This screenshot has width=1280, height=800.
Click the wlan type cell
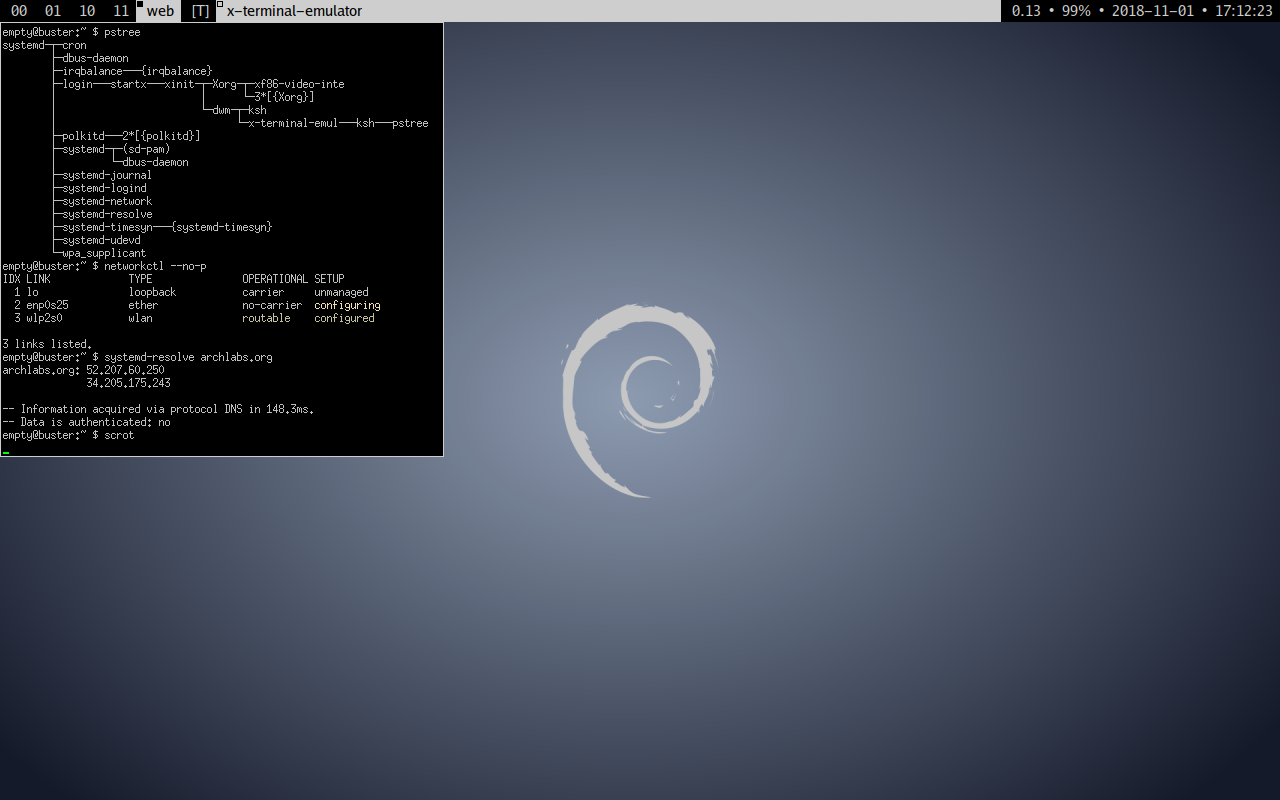click(x=140, y=318)
